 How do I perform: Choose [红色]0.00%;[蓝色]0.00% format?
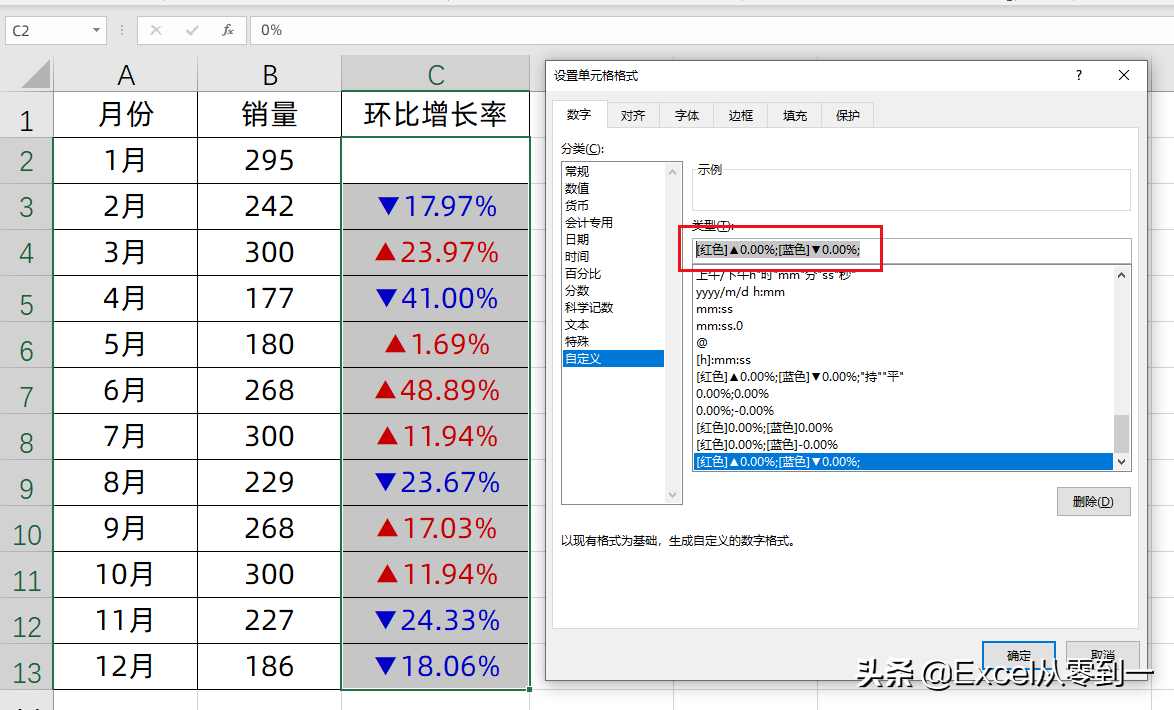point(904,428)
